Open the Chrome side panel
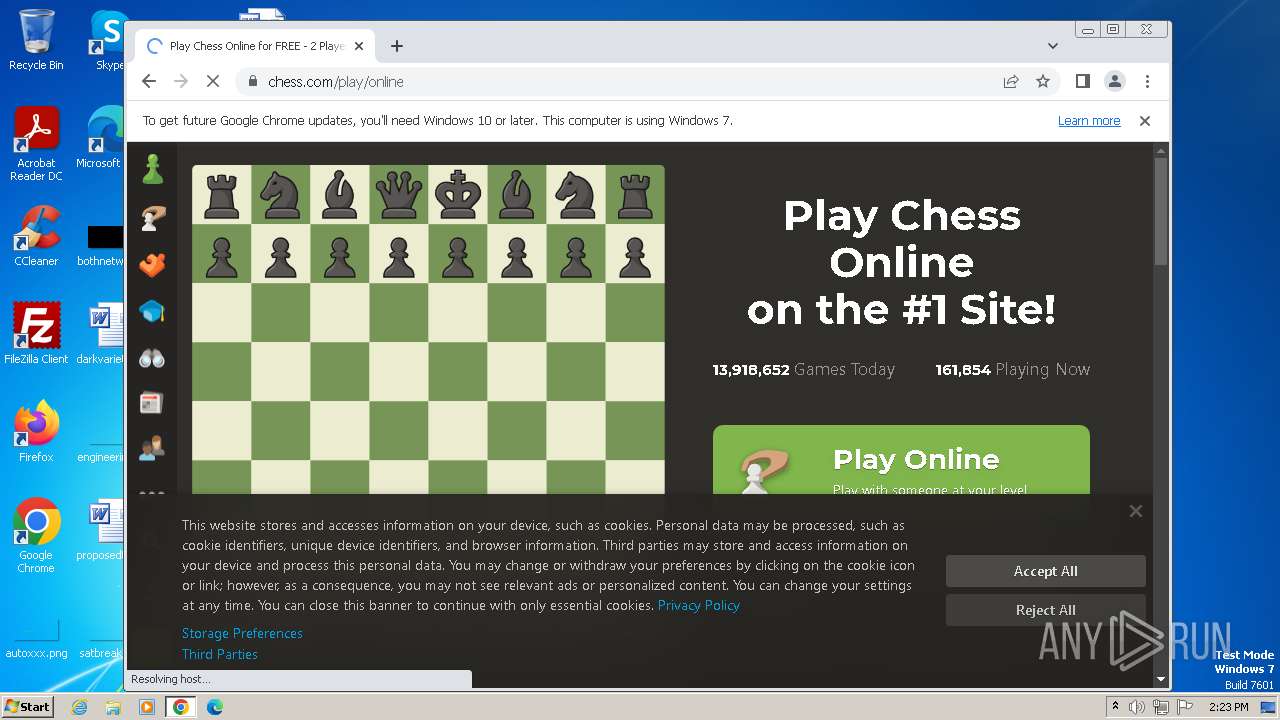Screen dimensions: 1280x720 click(x=1082, y=81)
